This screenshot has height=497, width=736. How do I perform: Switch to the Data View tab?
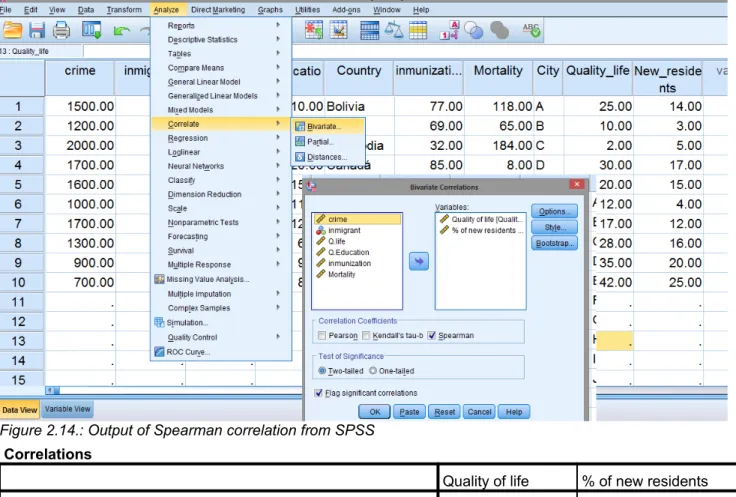coord(19,410)
